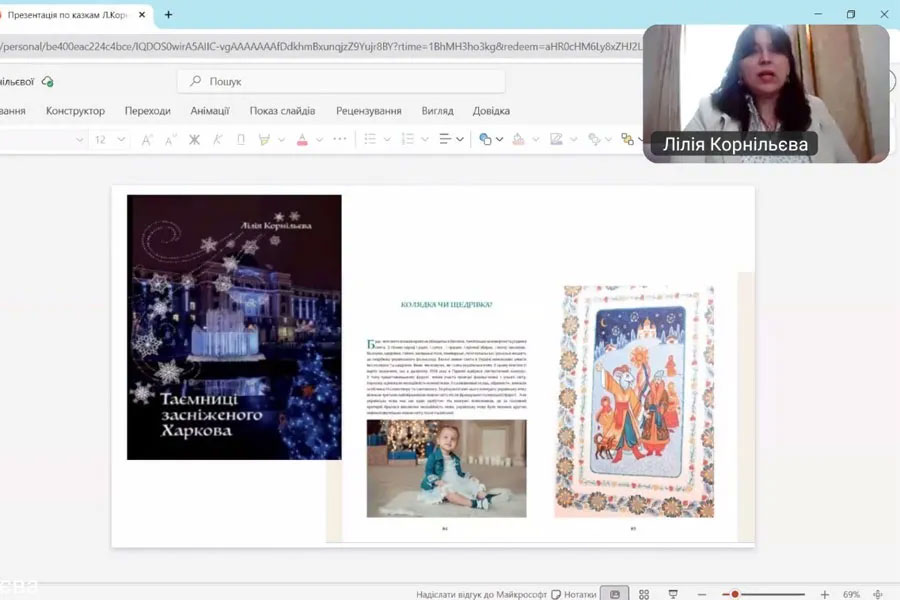900x600 pixels.
Task: Expand the numbered list dropdown arrow
Action: pos(424,139)
